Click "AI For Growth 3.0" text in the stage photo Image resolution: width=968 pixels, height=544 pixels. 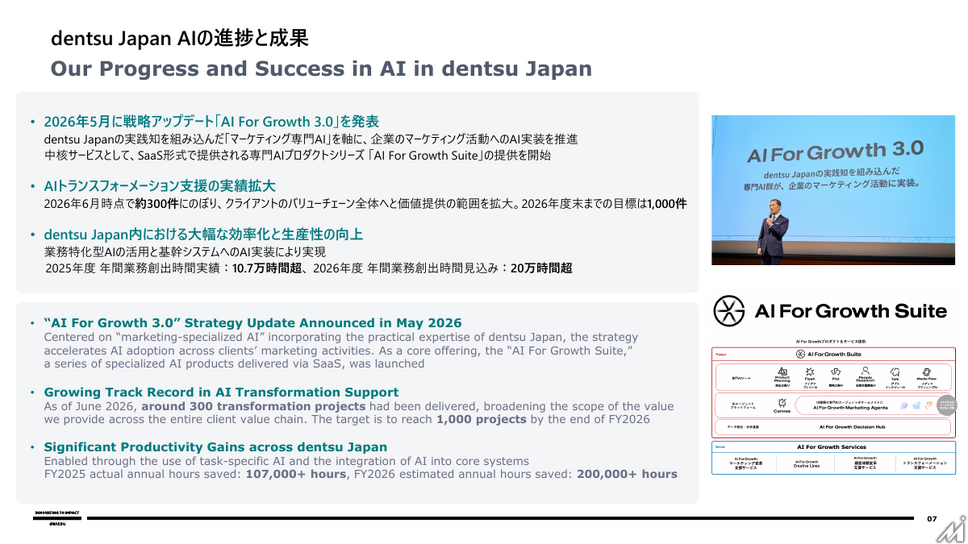[x=835, y=151]
